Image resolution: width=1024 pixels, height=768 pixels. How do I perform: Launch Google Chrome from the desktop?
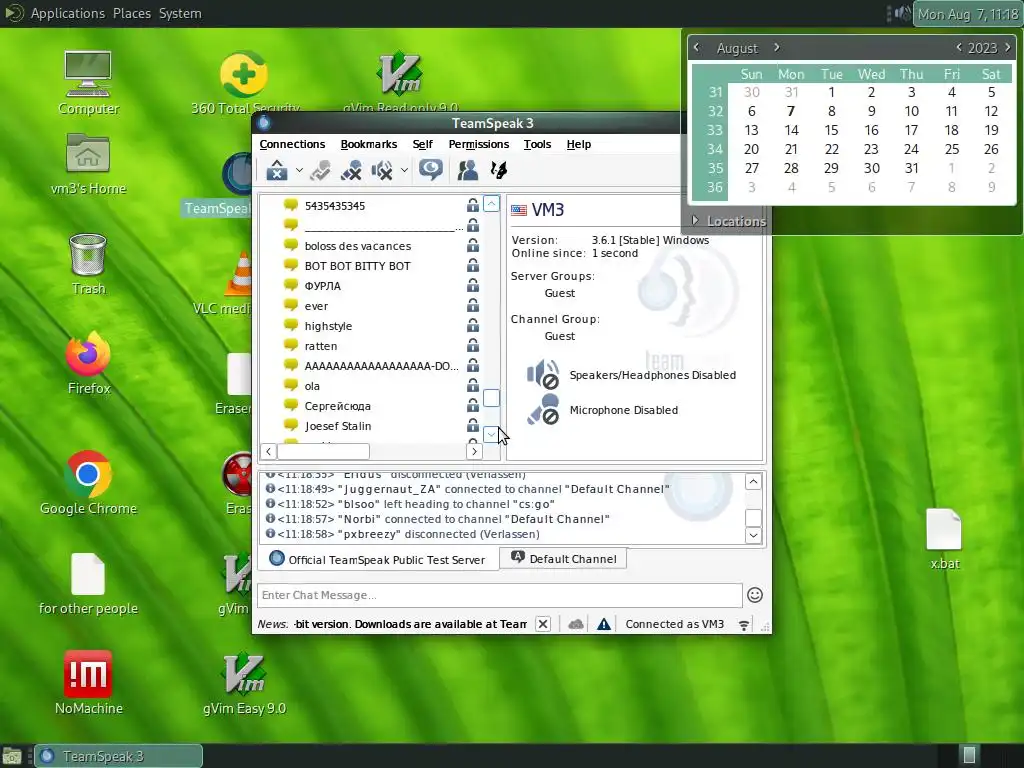88,483
